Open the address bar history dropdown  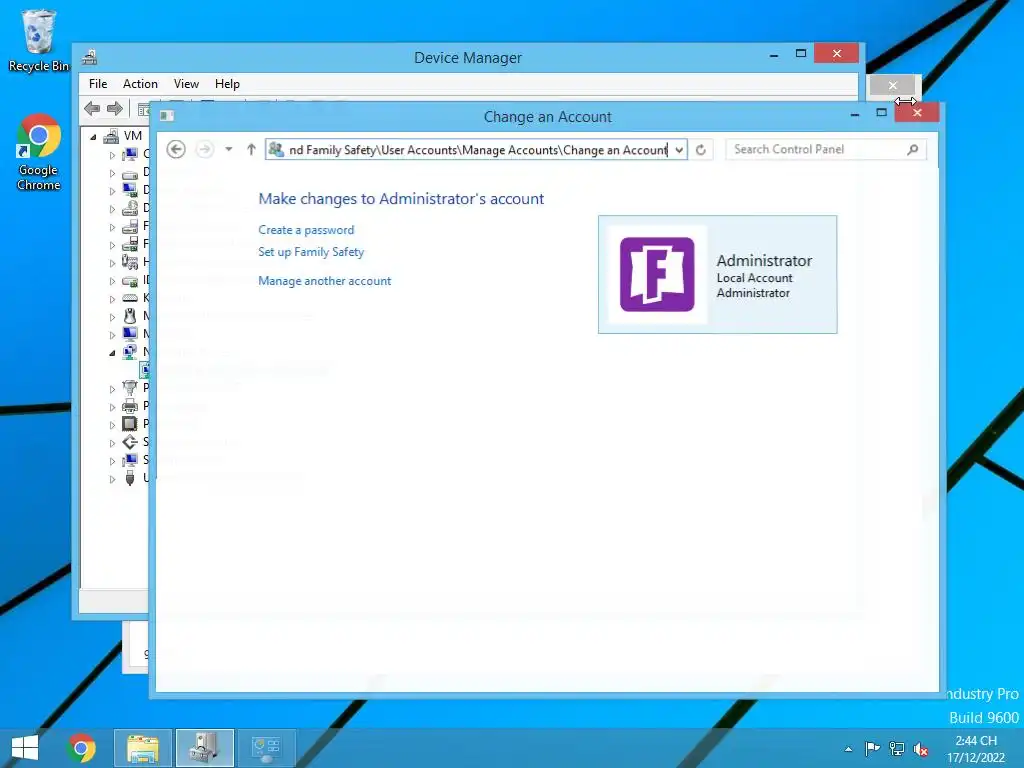point(679,150)
